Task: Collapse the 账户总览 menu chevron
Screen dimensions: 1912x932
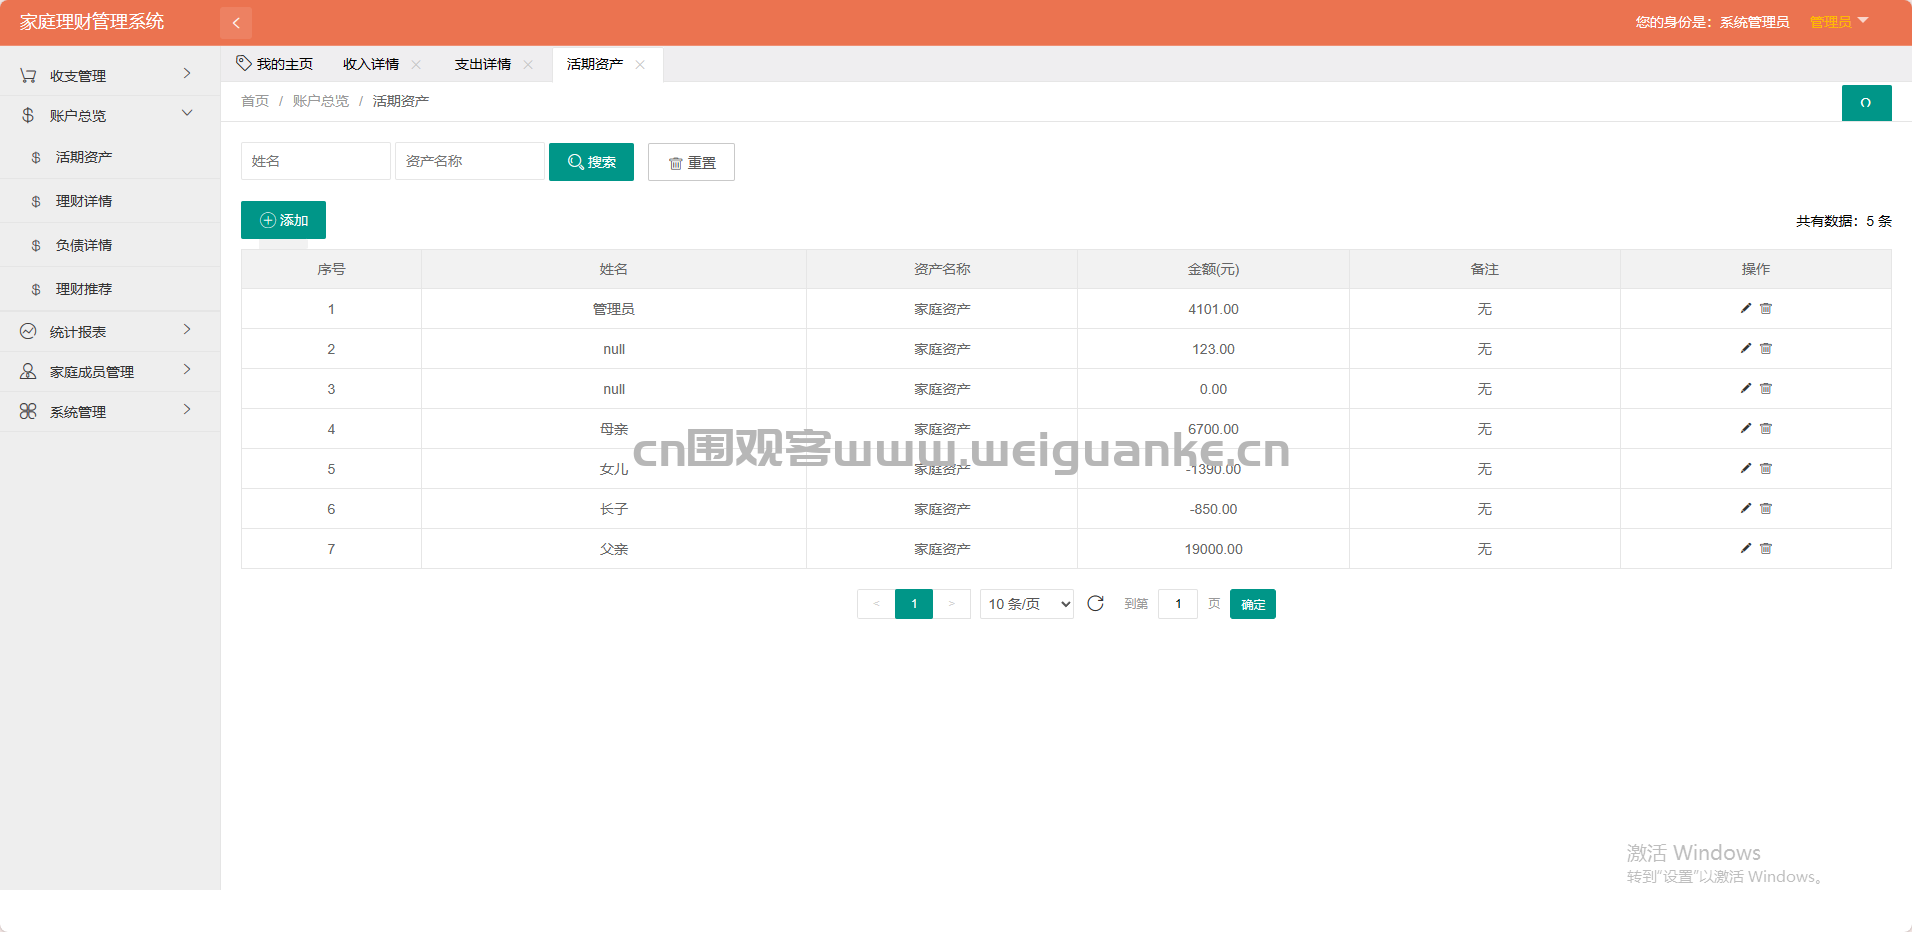Action: tap(187, 113)
